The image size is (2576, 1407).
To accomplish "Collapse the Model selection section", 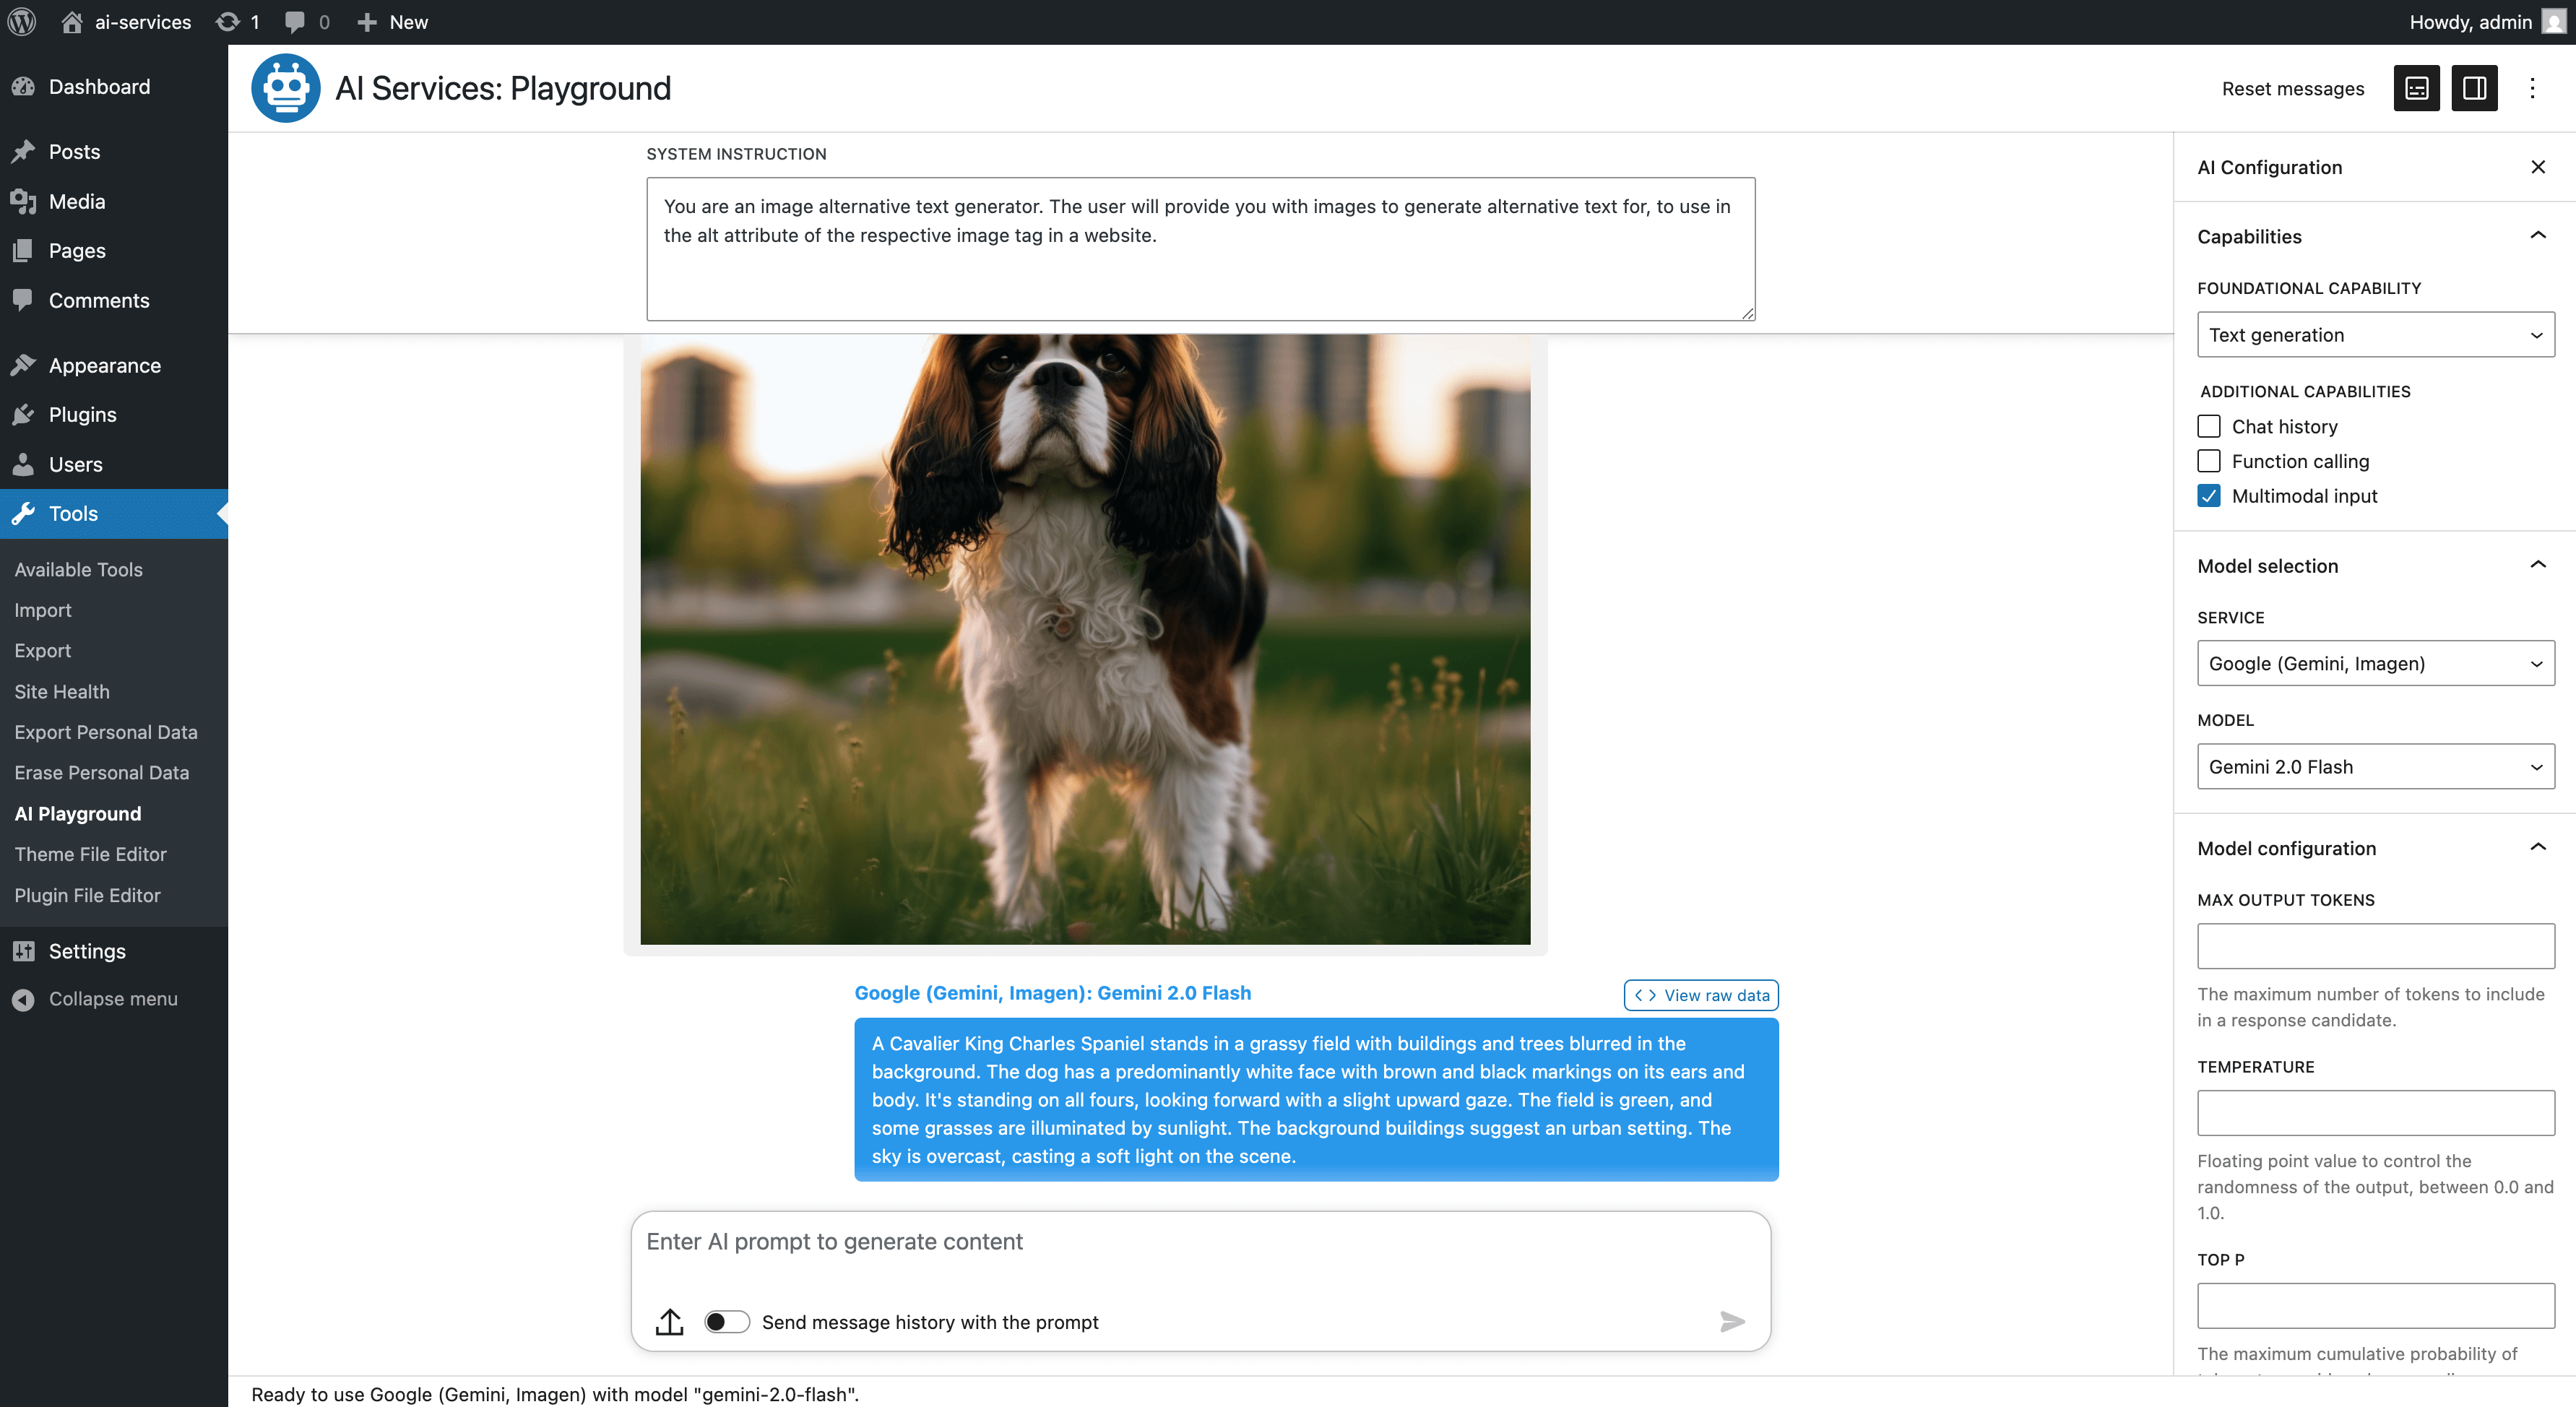I will coord(2537,565).
